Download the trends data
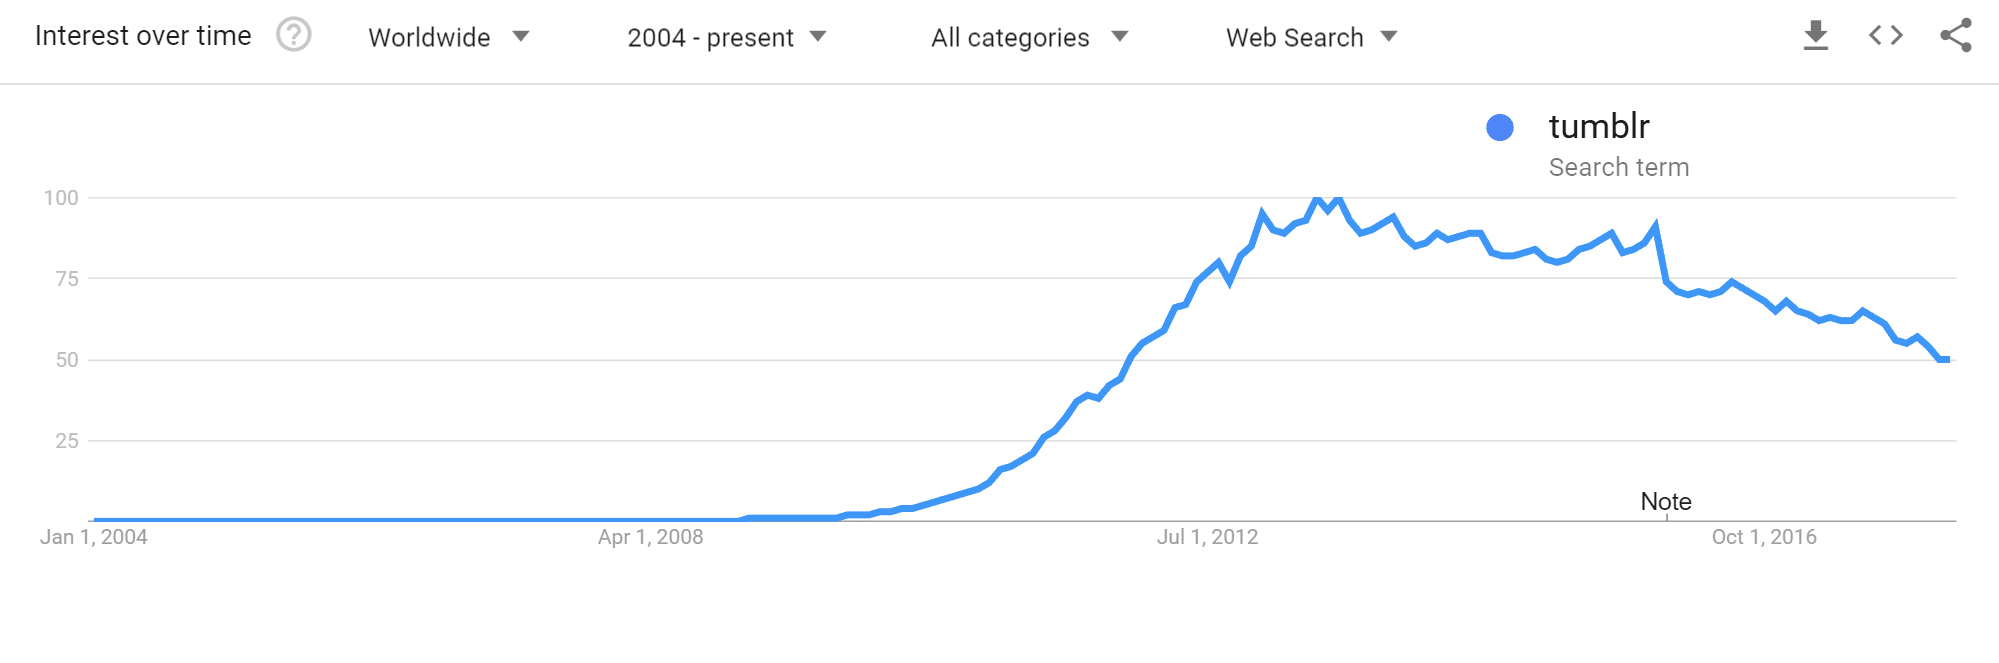This screenshot has width=1999, height=663. pyautogui.click(x=1815, y=35)
